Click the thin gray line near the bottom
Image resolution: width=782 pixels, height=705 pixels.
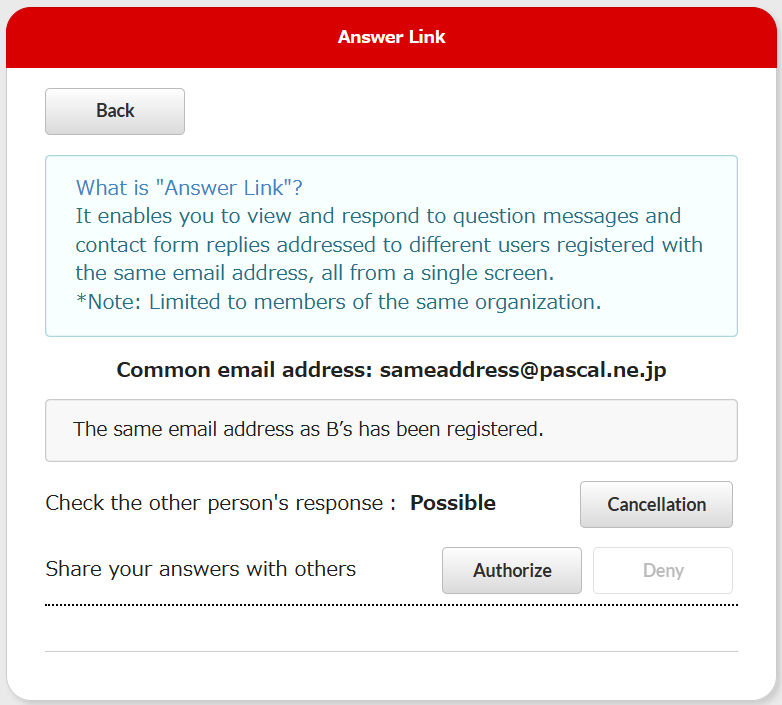click(x=391, y=651)
